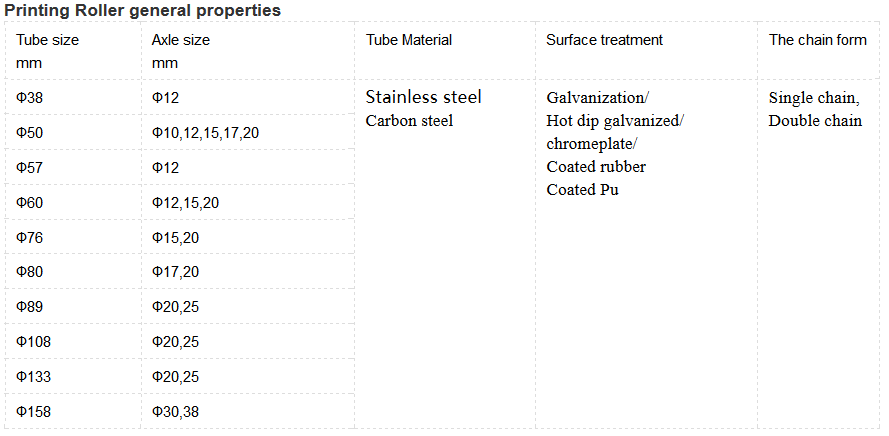Image resolution: width=889 pixels, height=436 pixels.
Task: Select the Tube Material header cell
Action: (x=409, y=40)
